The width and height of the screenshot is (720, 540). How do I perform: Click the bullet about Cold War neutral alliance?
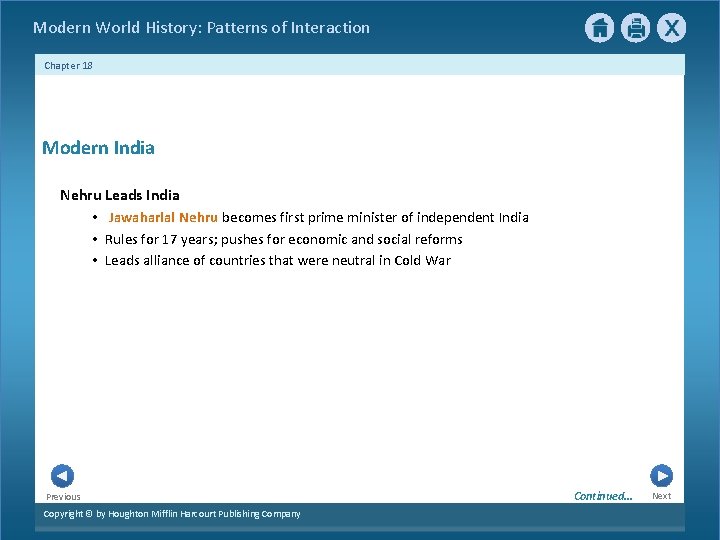pos(278,260)
